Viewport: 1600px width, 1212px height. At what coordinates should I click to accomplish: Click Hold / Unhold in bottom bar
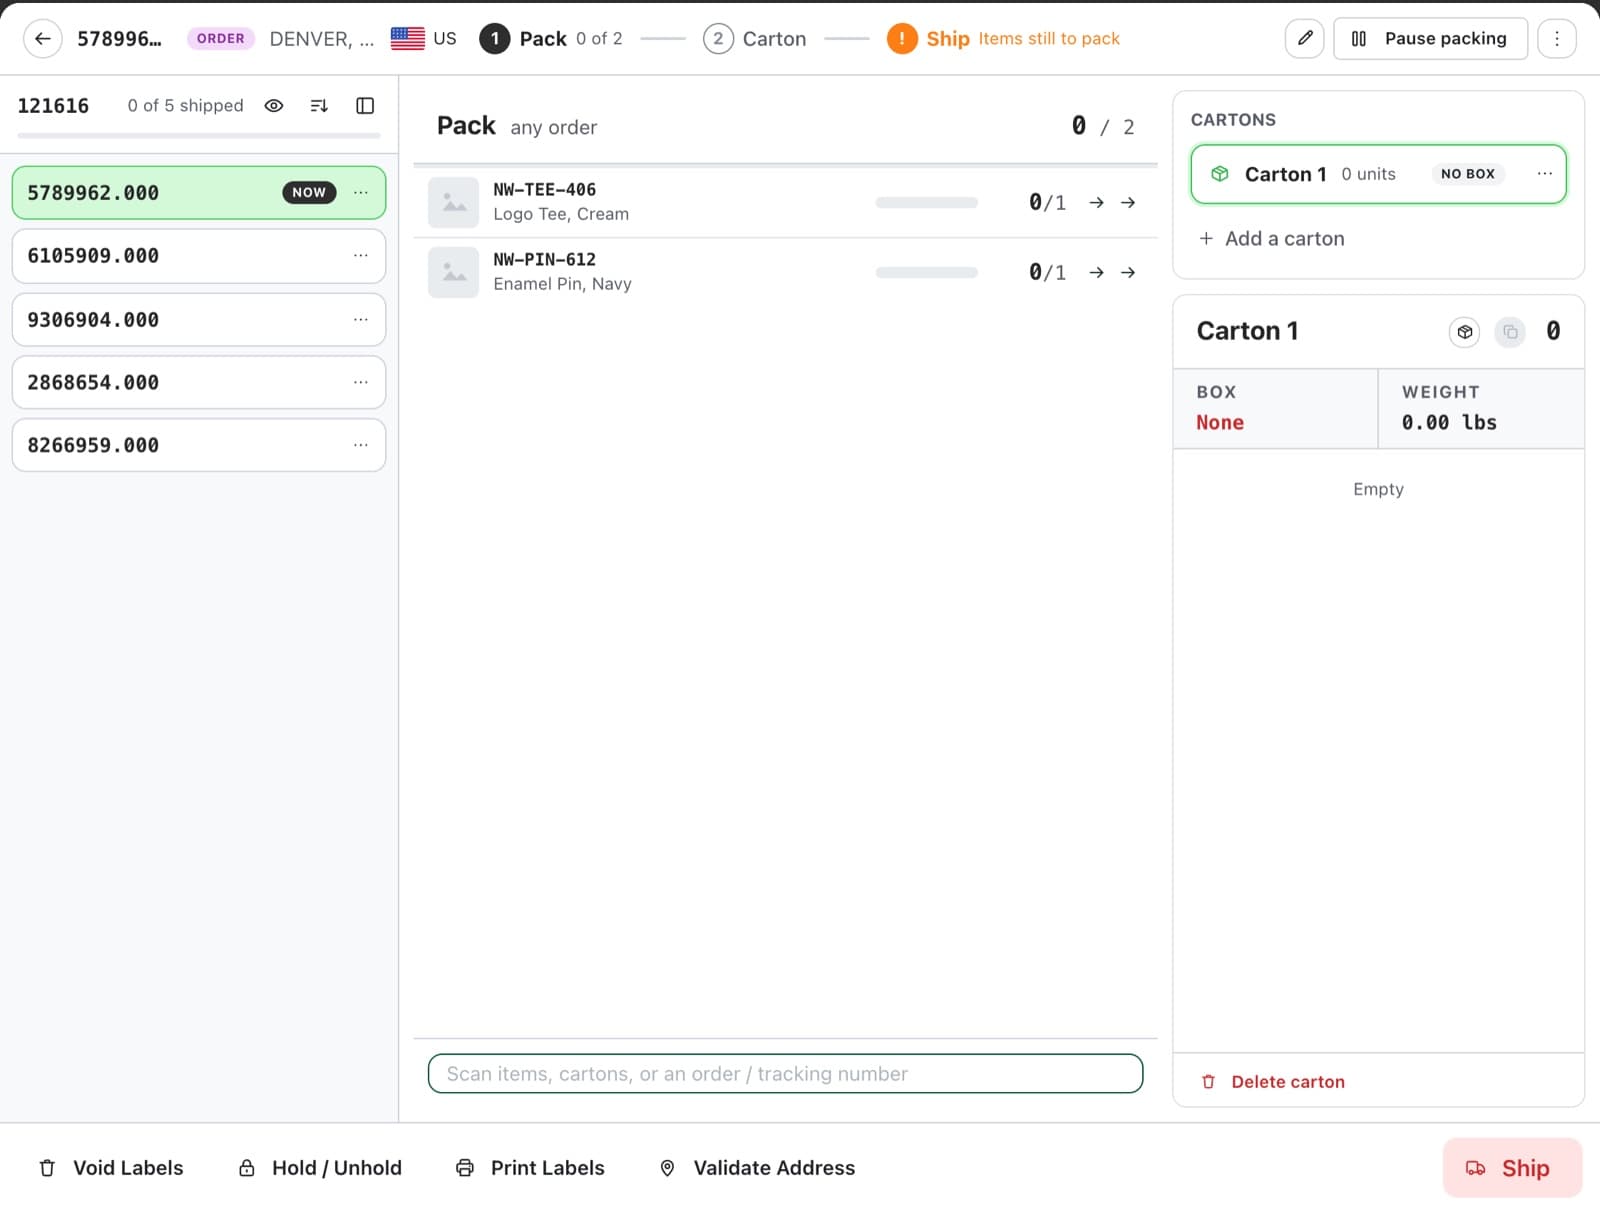click(320, 1168)
